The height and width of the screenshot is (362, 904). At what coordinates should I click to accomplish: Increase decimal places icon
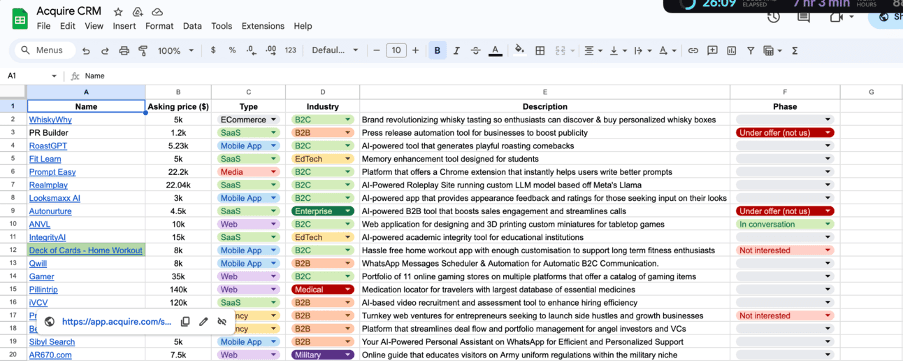coord(271,50)
